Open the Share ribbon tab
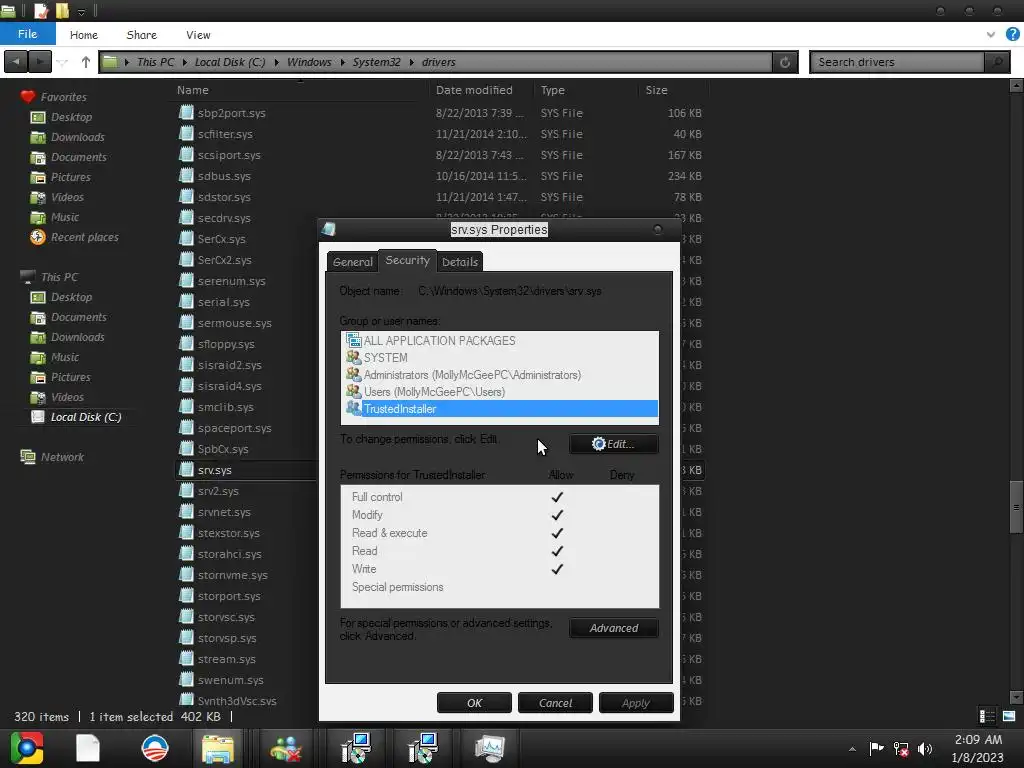1024x768 pixels. tap(142, 35)
